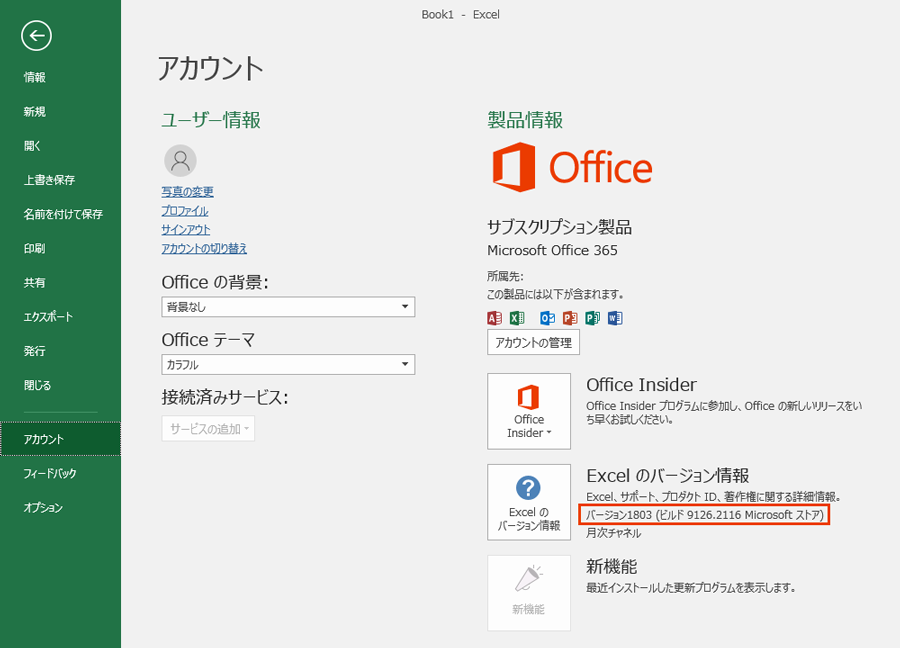
Task: Click the Publisher app icon
Action: [x=592, y=318]
